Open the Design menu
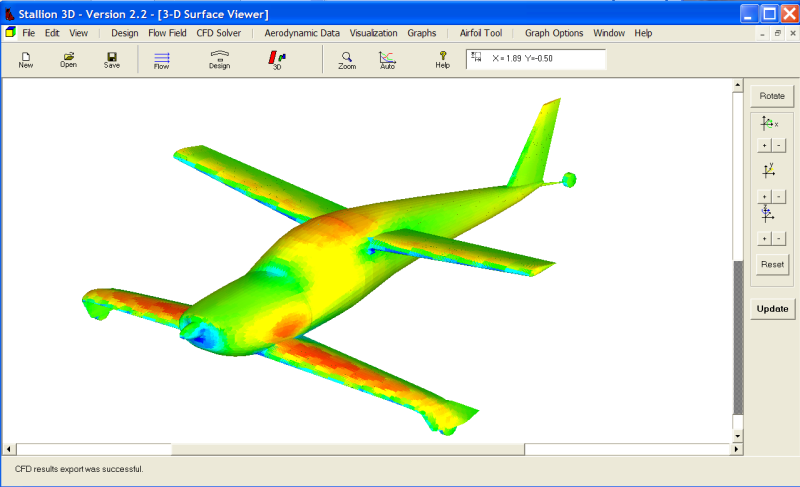This screenshot has height=487, width=800. click(124, 33)
